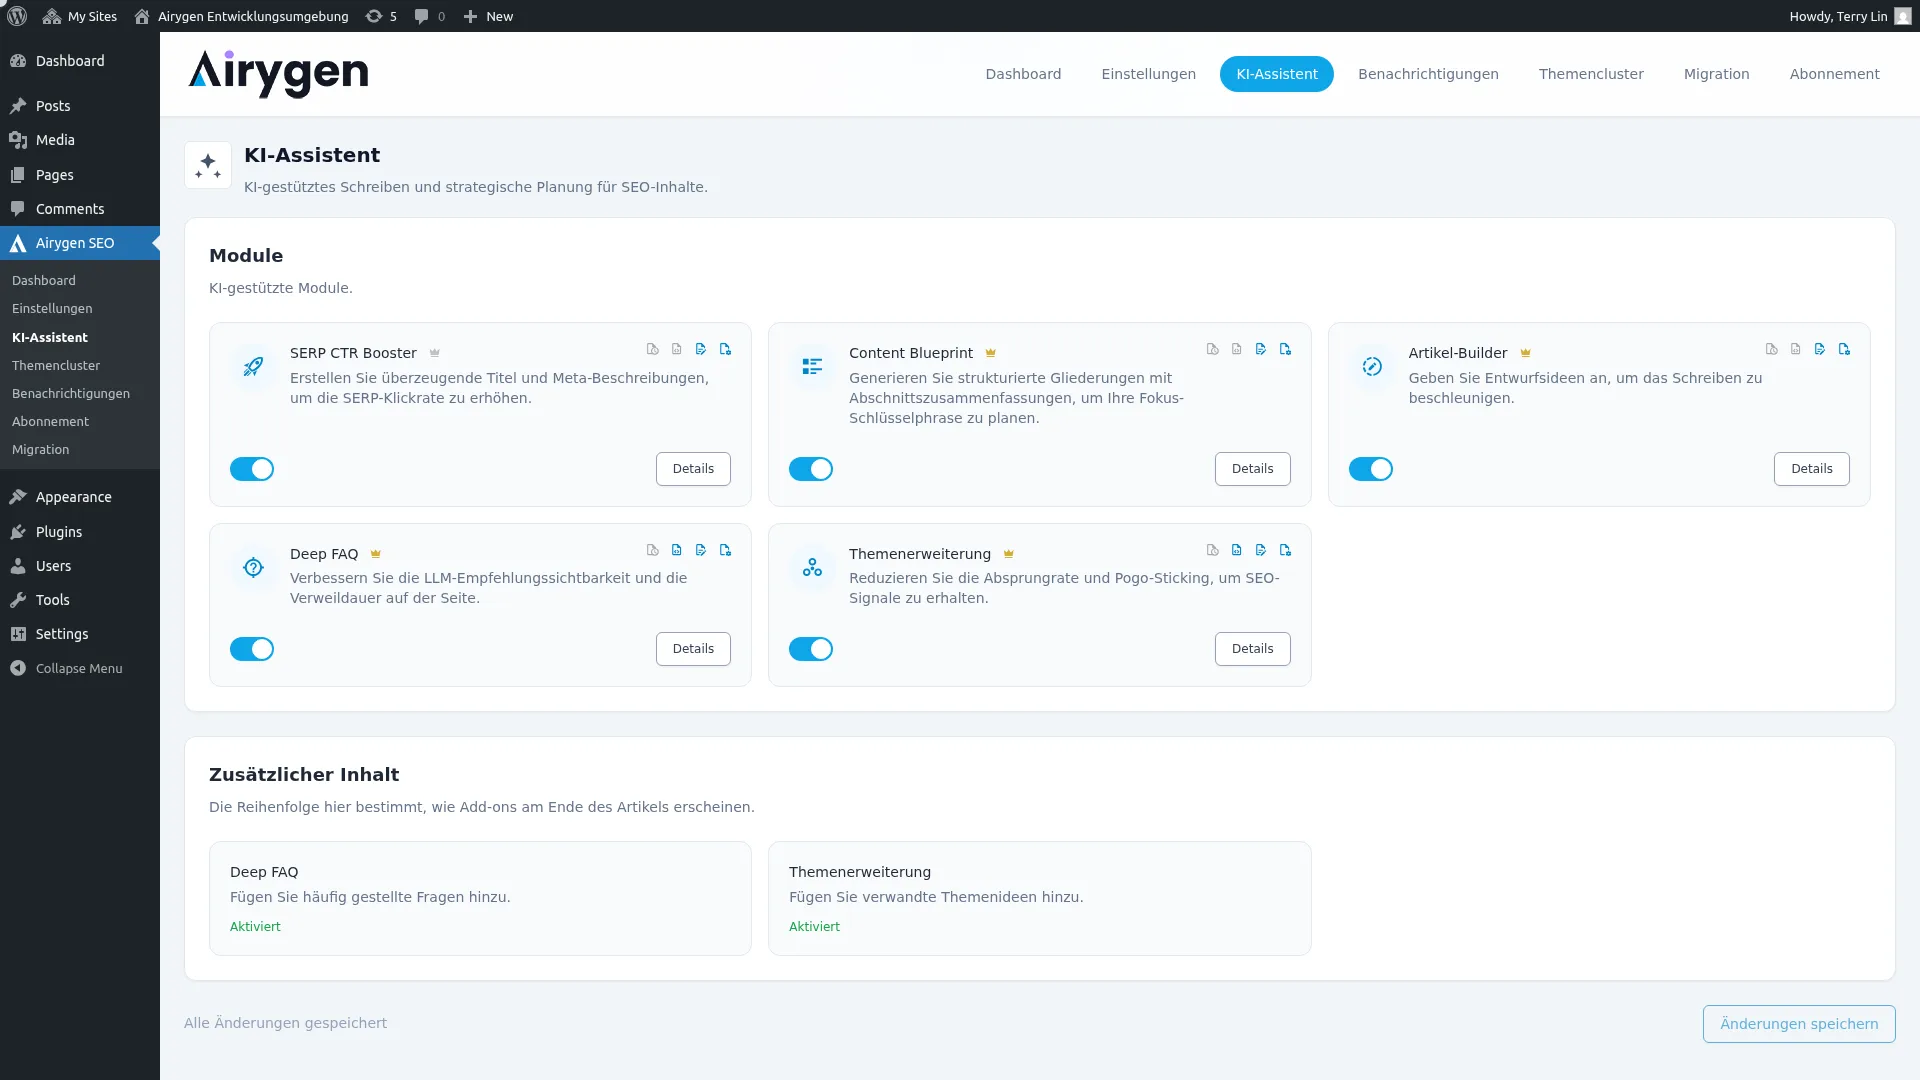Click the gold crown next to Content Blueprint
Screen dimensions: 1920x1080
point(990,353)
